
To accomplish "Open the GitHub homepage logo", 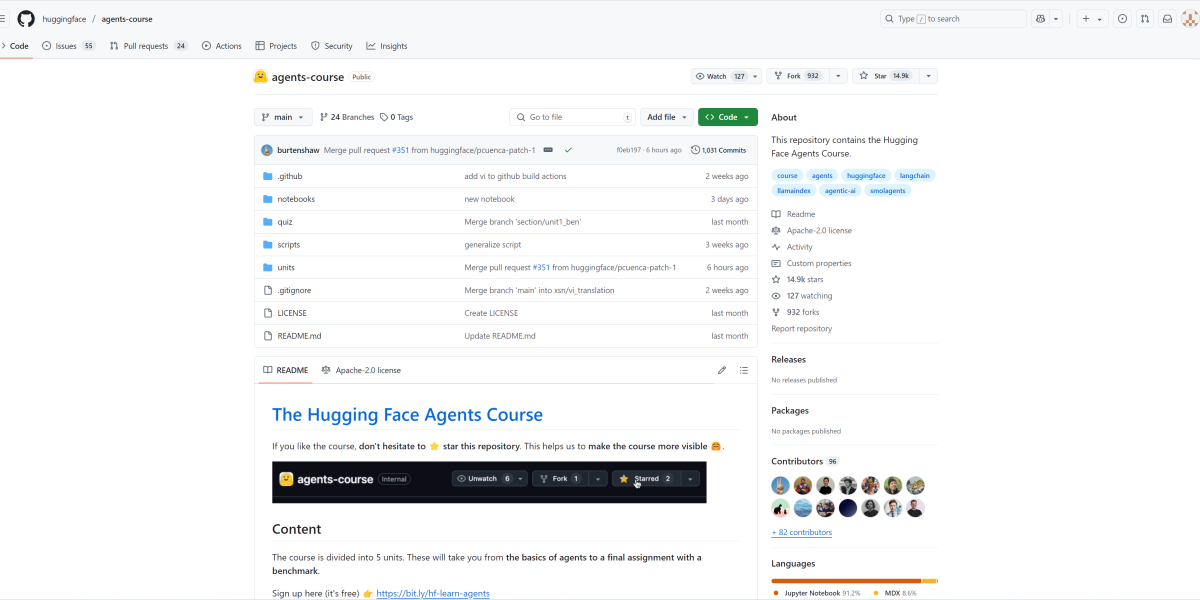I will click(26, 18).
